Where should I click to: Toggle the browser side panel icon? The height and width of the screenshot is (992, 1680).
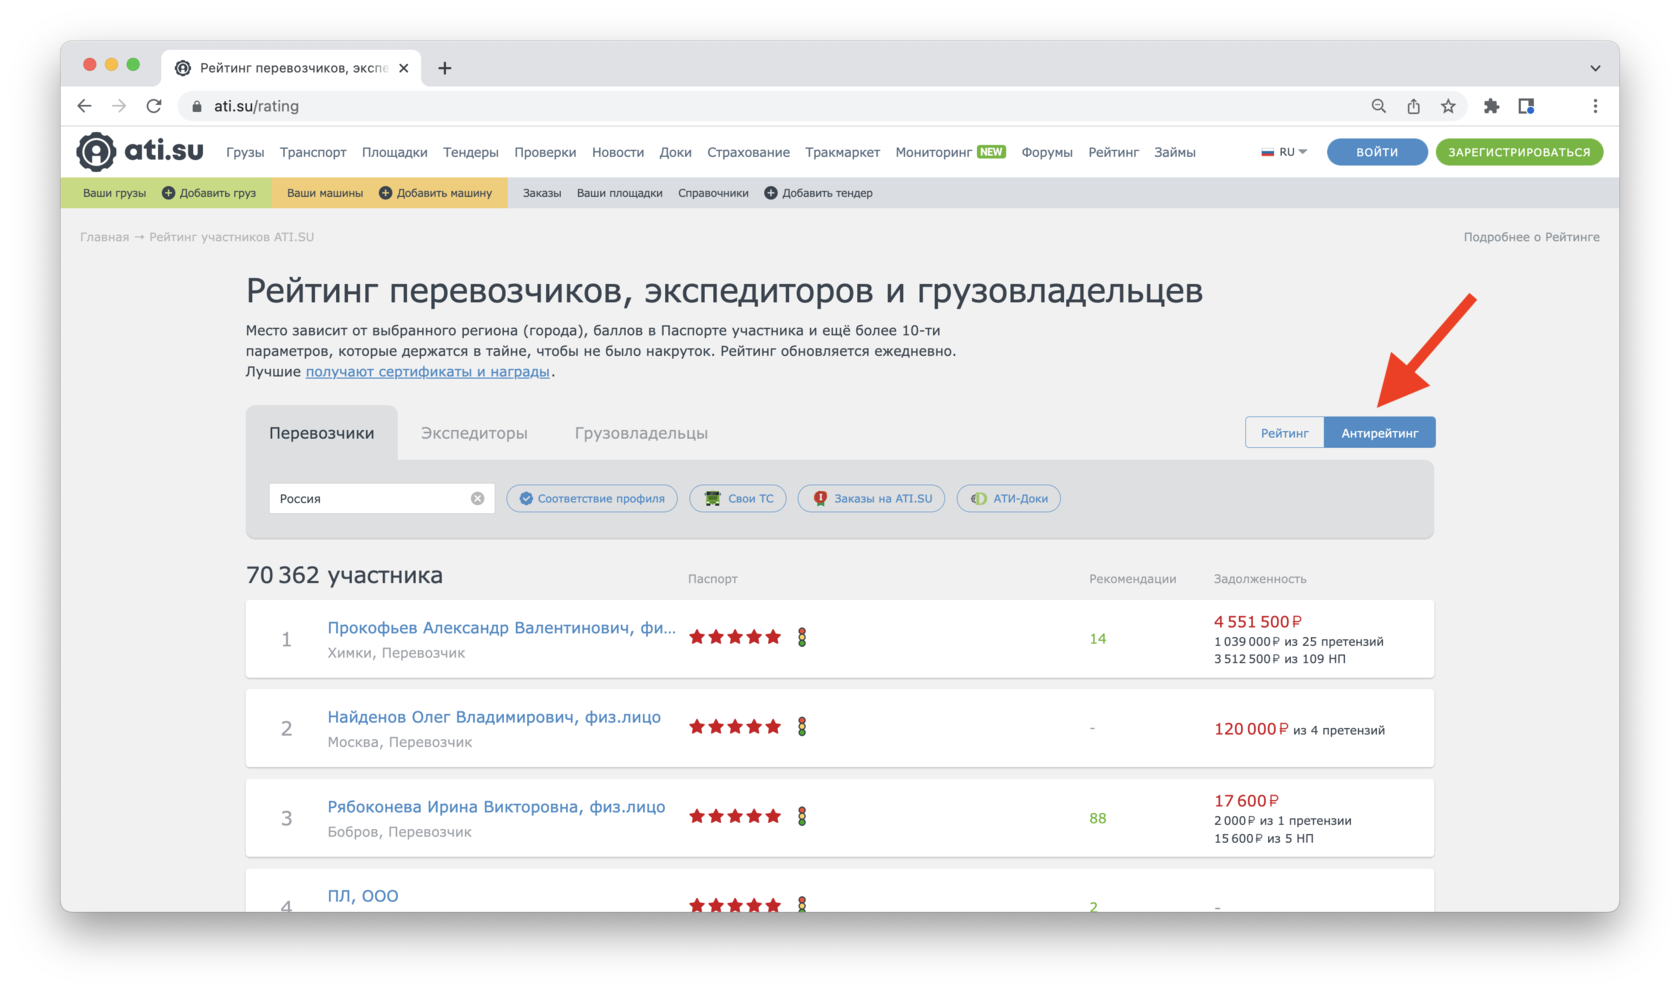(1526, 106)
